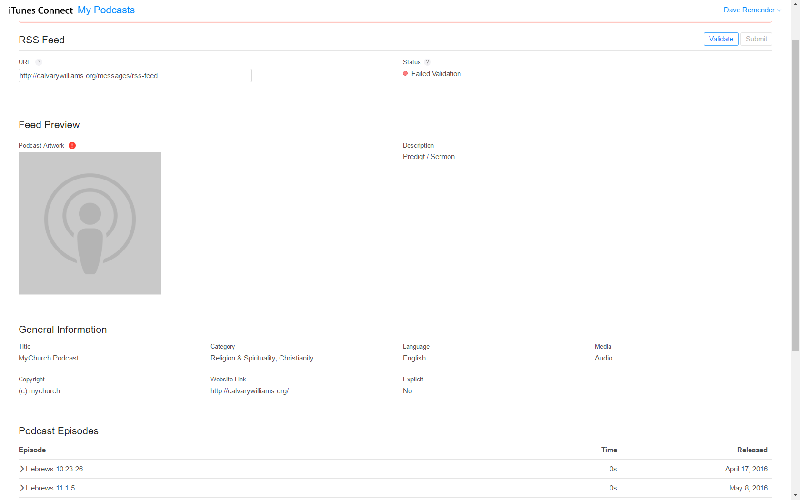Click the help icon beside Status label
The image size is (800, 500).
427,62
